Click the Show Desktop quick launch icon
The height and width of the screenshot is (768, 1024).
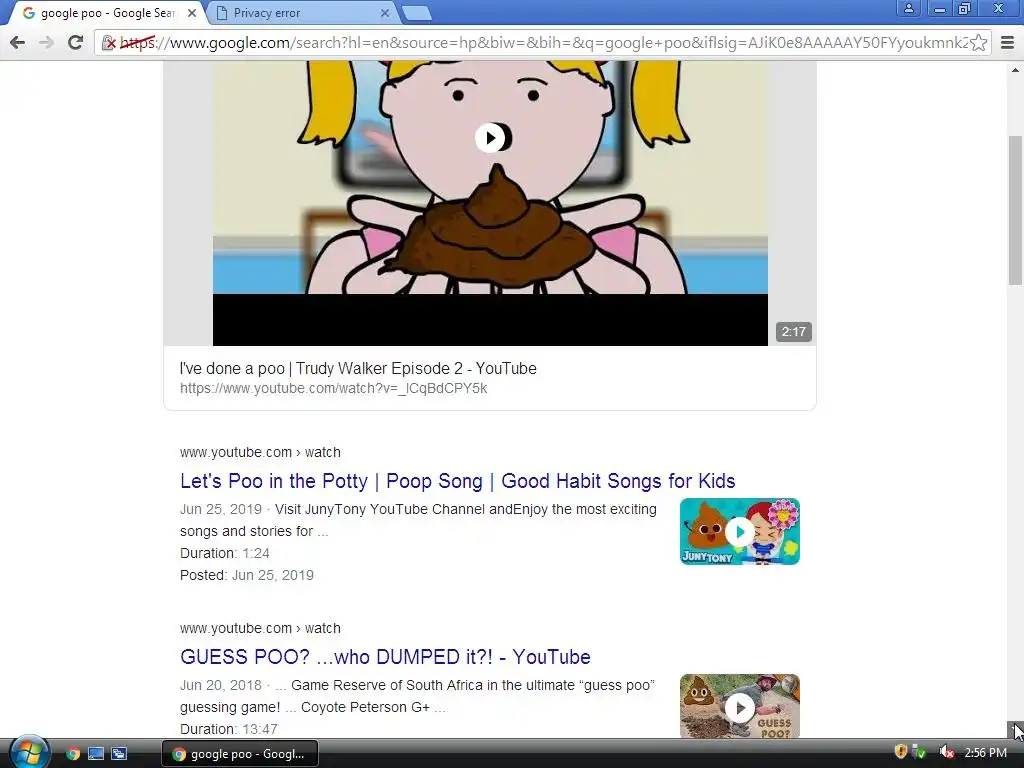(x=96, y=754)
